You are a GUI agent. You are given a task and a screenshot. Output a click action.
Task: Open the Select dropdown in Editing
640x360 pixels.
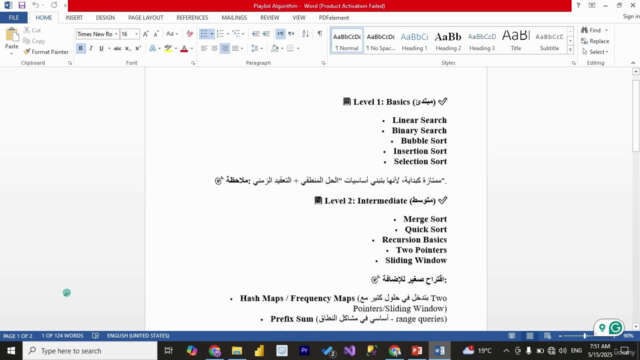click(x=596, y=52)
